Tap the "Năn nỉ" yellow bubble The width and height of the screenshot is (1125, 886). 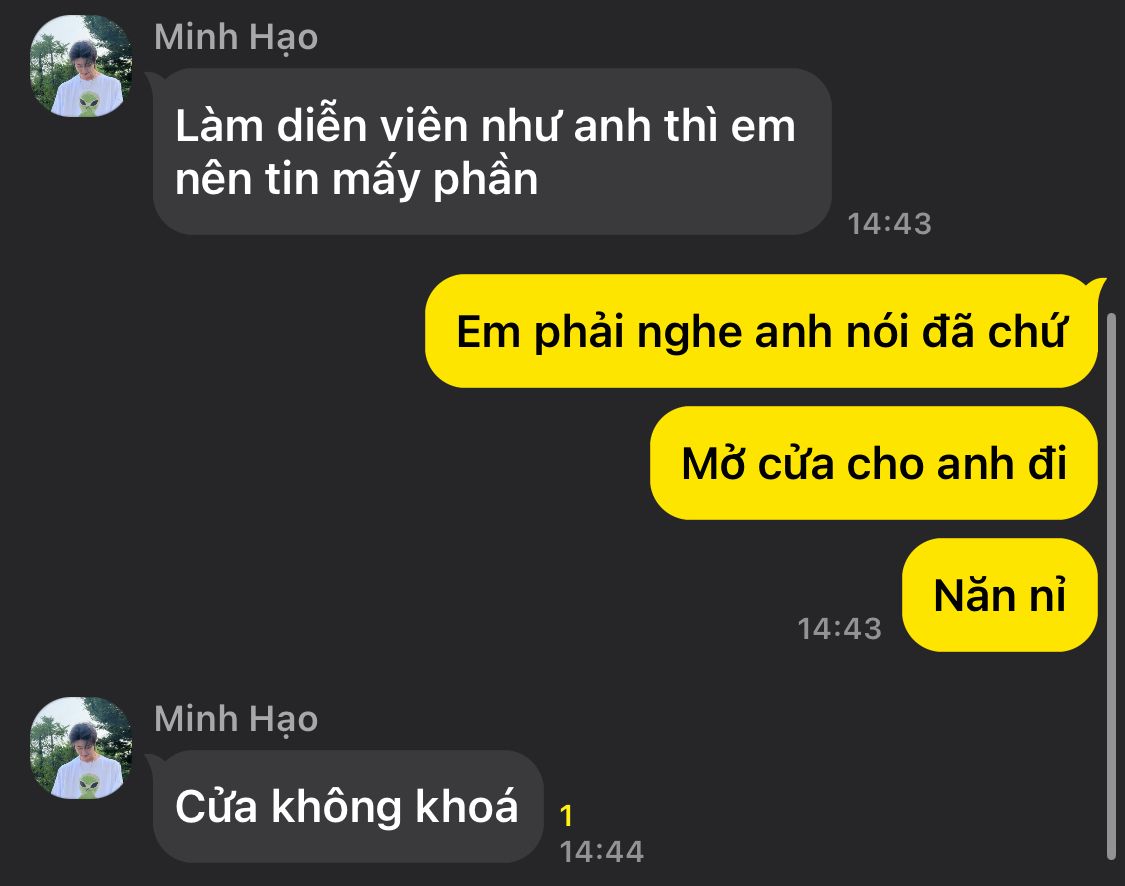click(999, 595)
